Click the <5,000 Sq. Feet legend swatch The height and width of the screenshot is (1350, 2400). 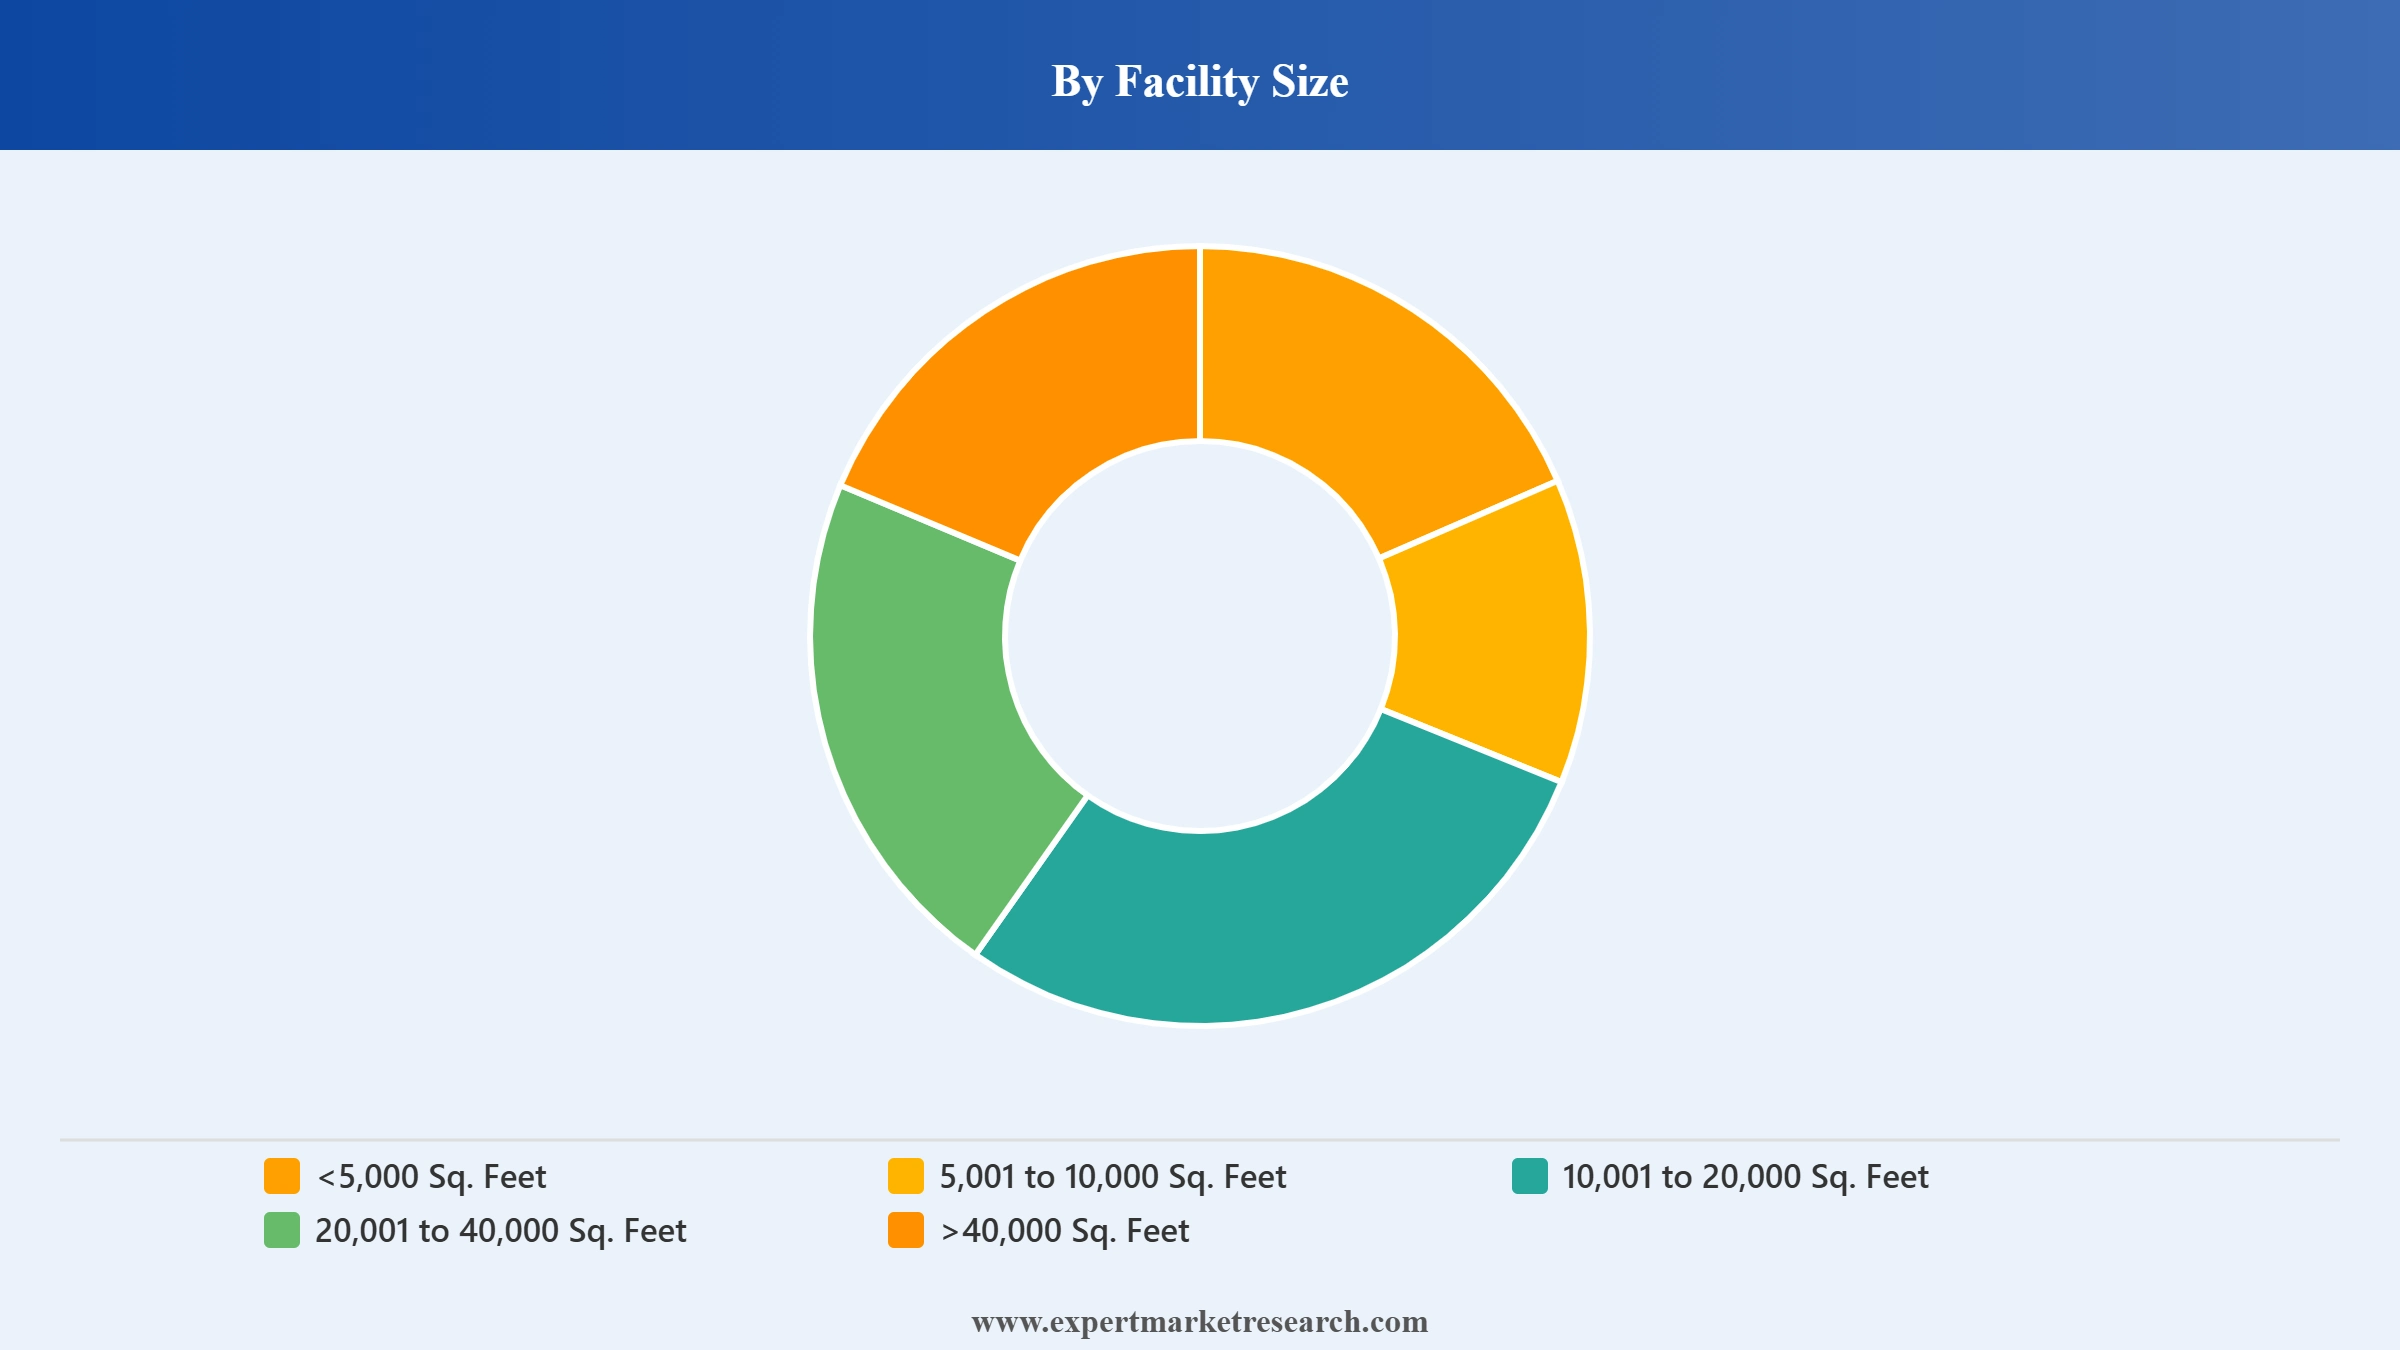coord(282,1176)
